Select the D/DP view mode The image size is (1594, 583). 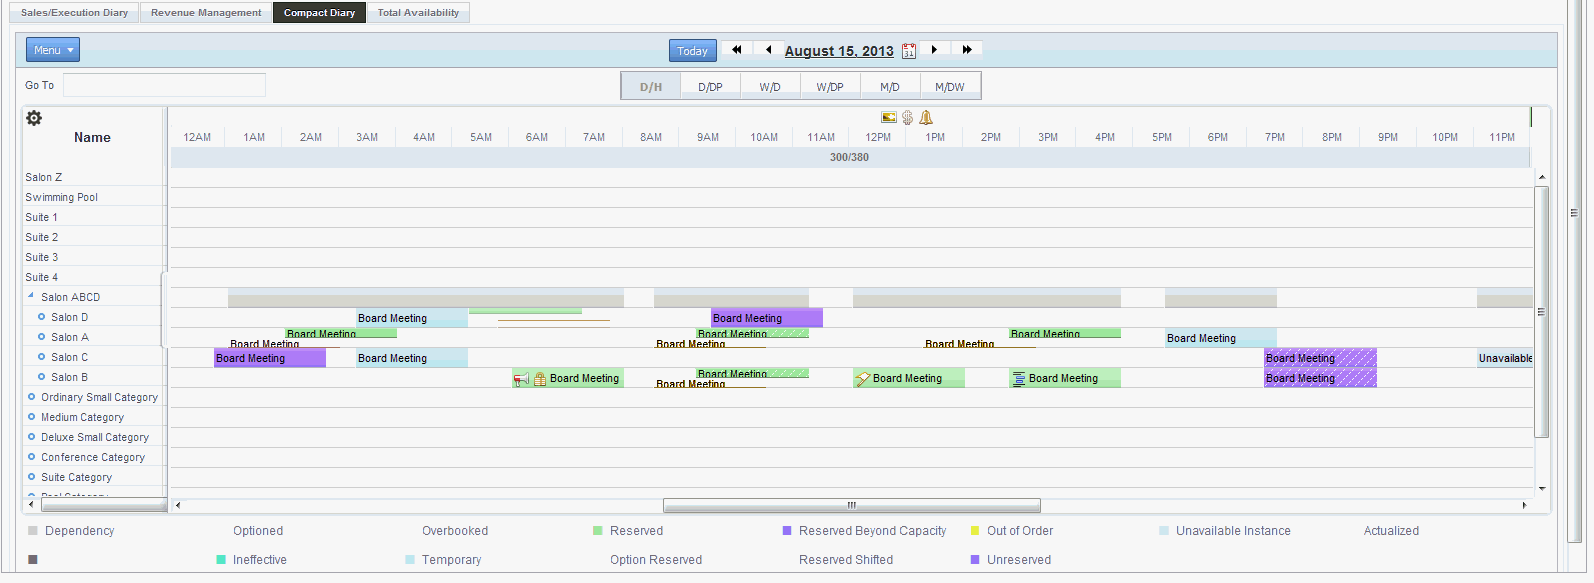[710, 87]
